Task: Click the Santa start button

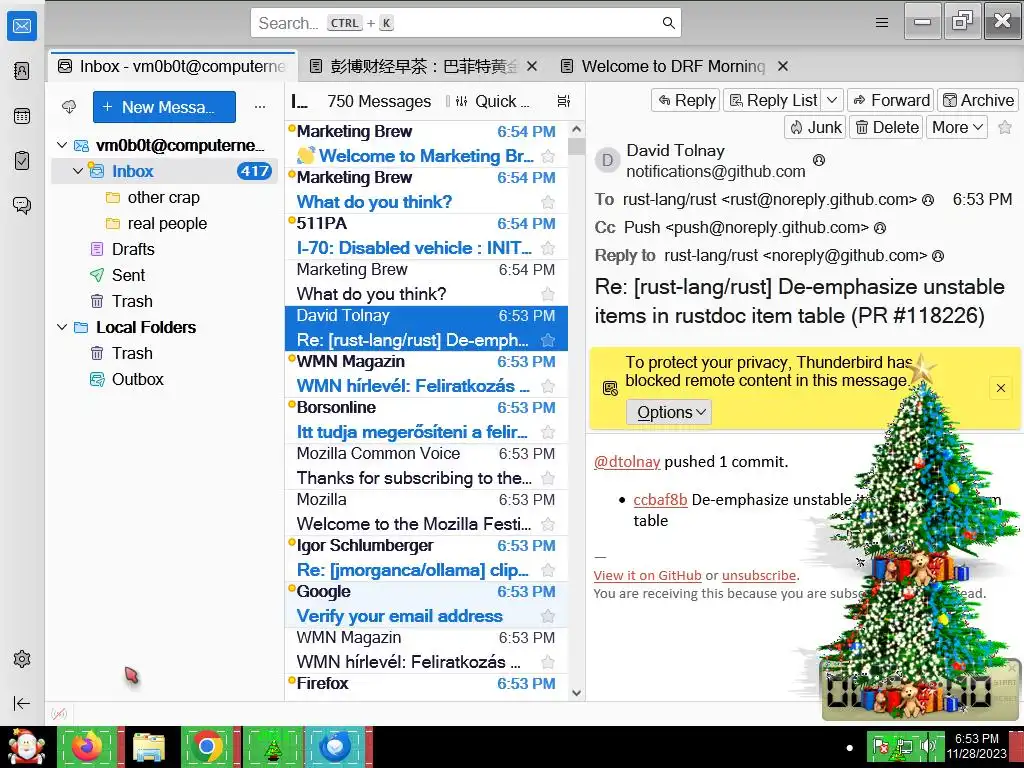Action: click(26, 746)
